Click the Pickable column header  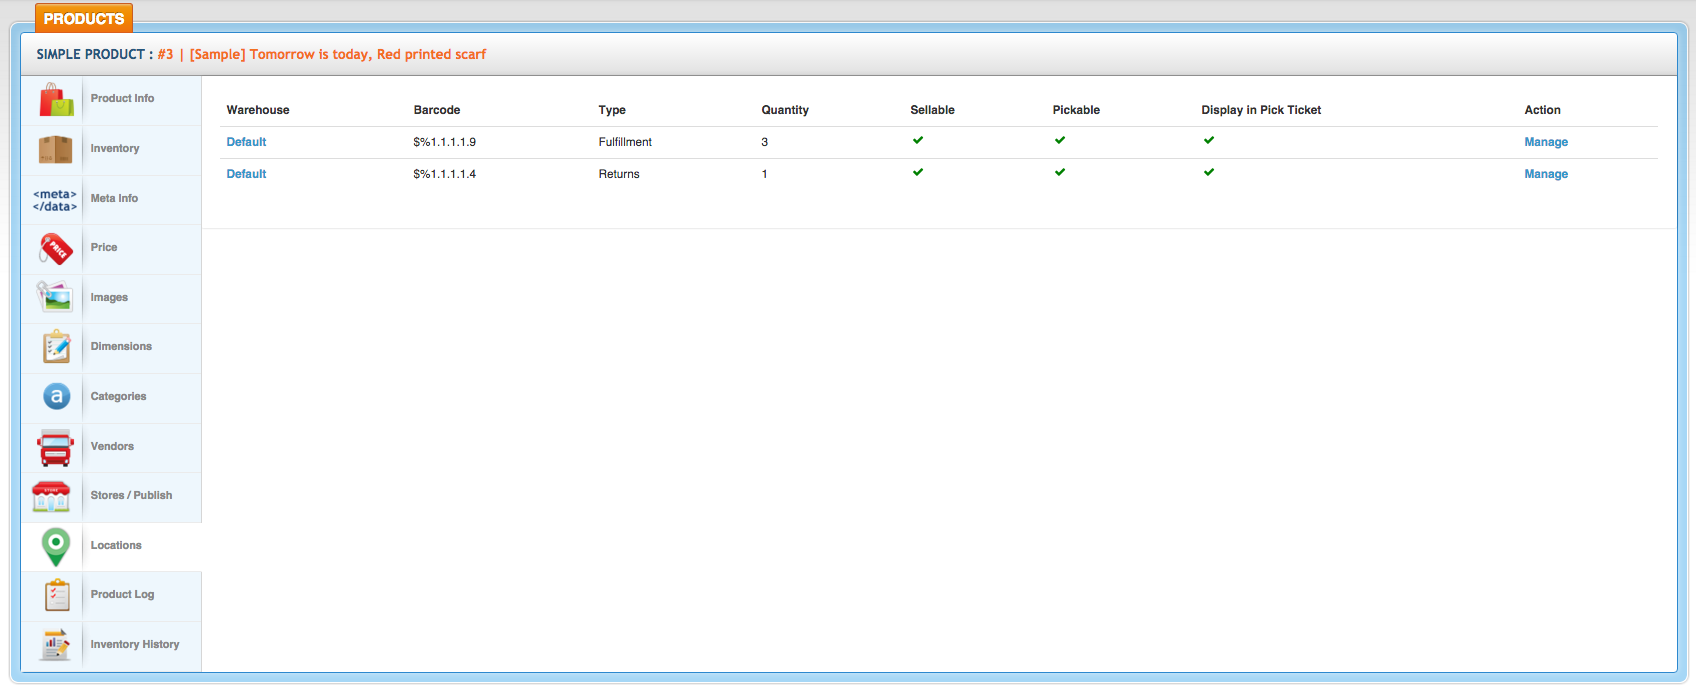click(x=1076, y=110)
